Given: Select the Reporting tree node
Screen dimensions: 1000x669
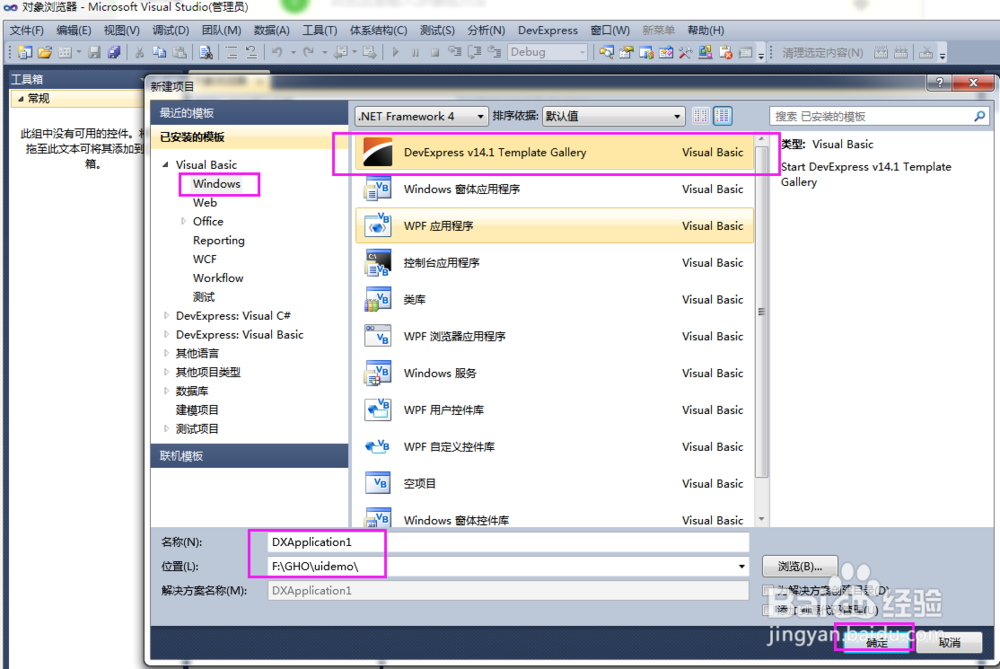Looking at the screenshot, I should click(x=219, y=240).
